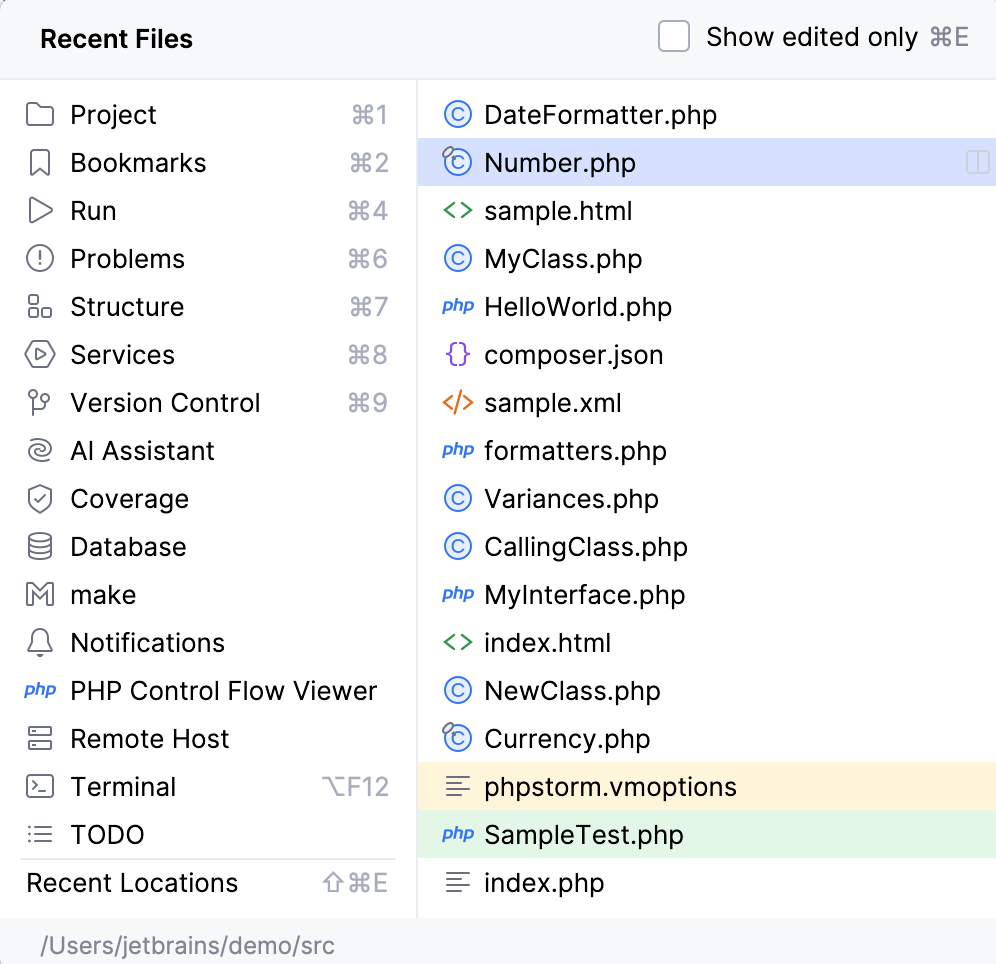Click the Run play triangle icon
Viewport: 996px width, 964px height.
click(x=40, y=211)
